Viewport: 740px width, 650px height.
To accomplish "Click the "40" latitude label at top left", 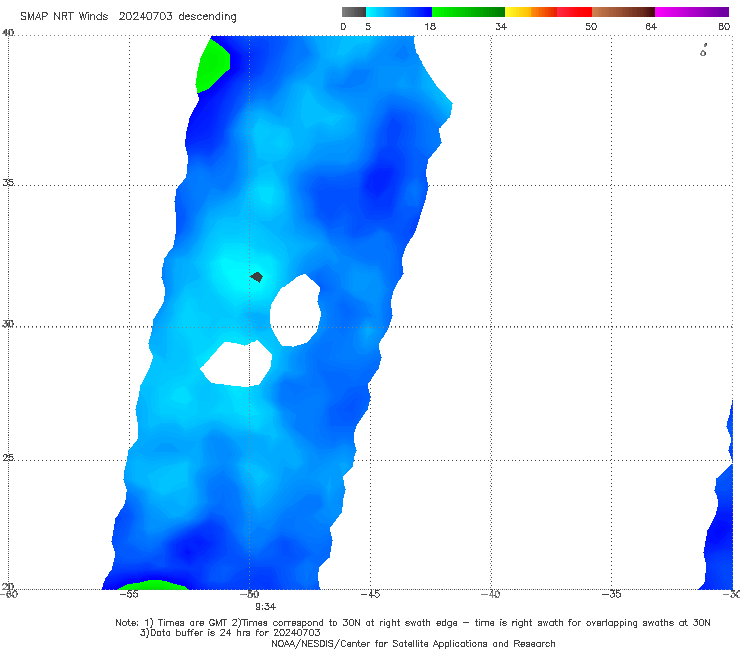I will (x=8, y=33).
